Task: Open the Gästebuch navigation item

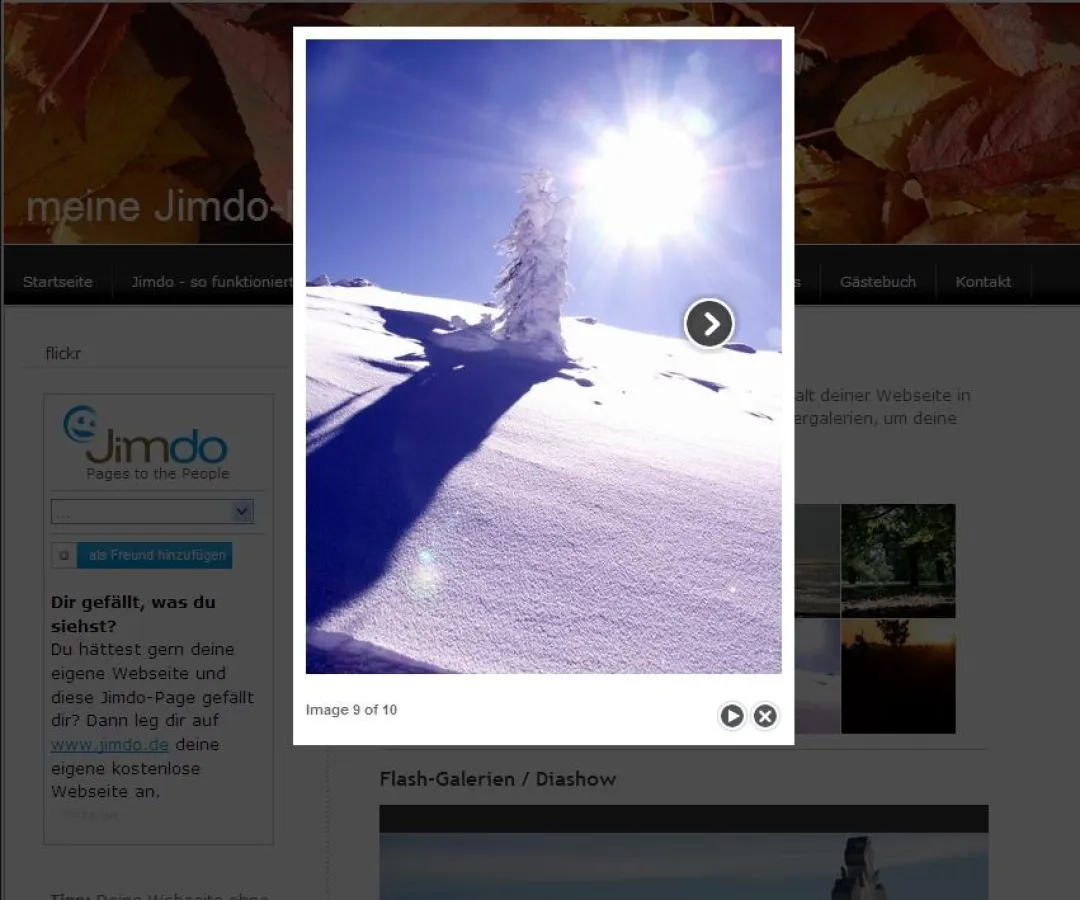Action: coord(877,282)
